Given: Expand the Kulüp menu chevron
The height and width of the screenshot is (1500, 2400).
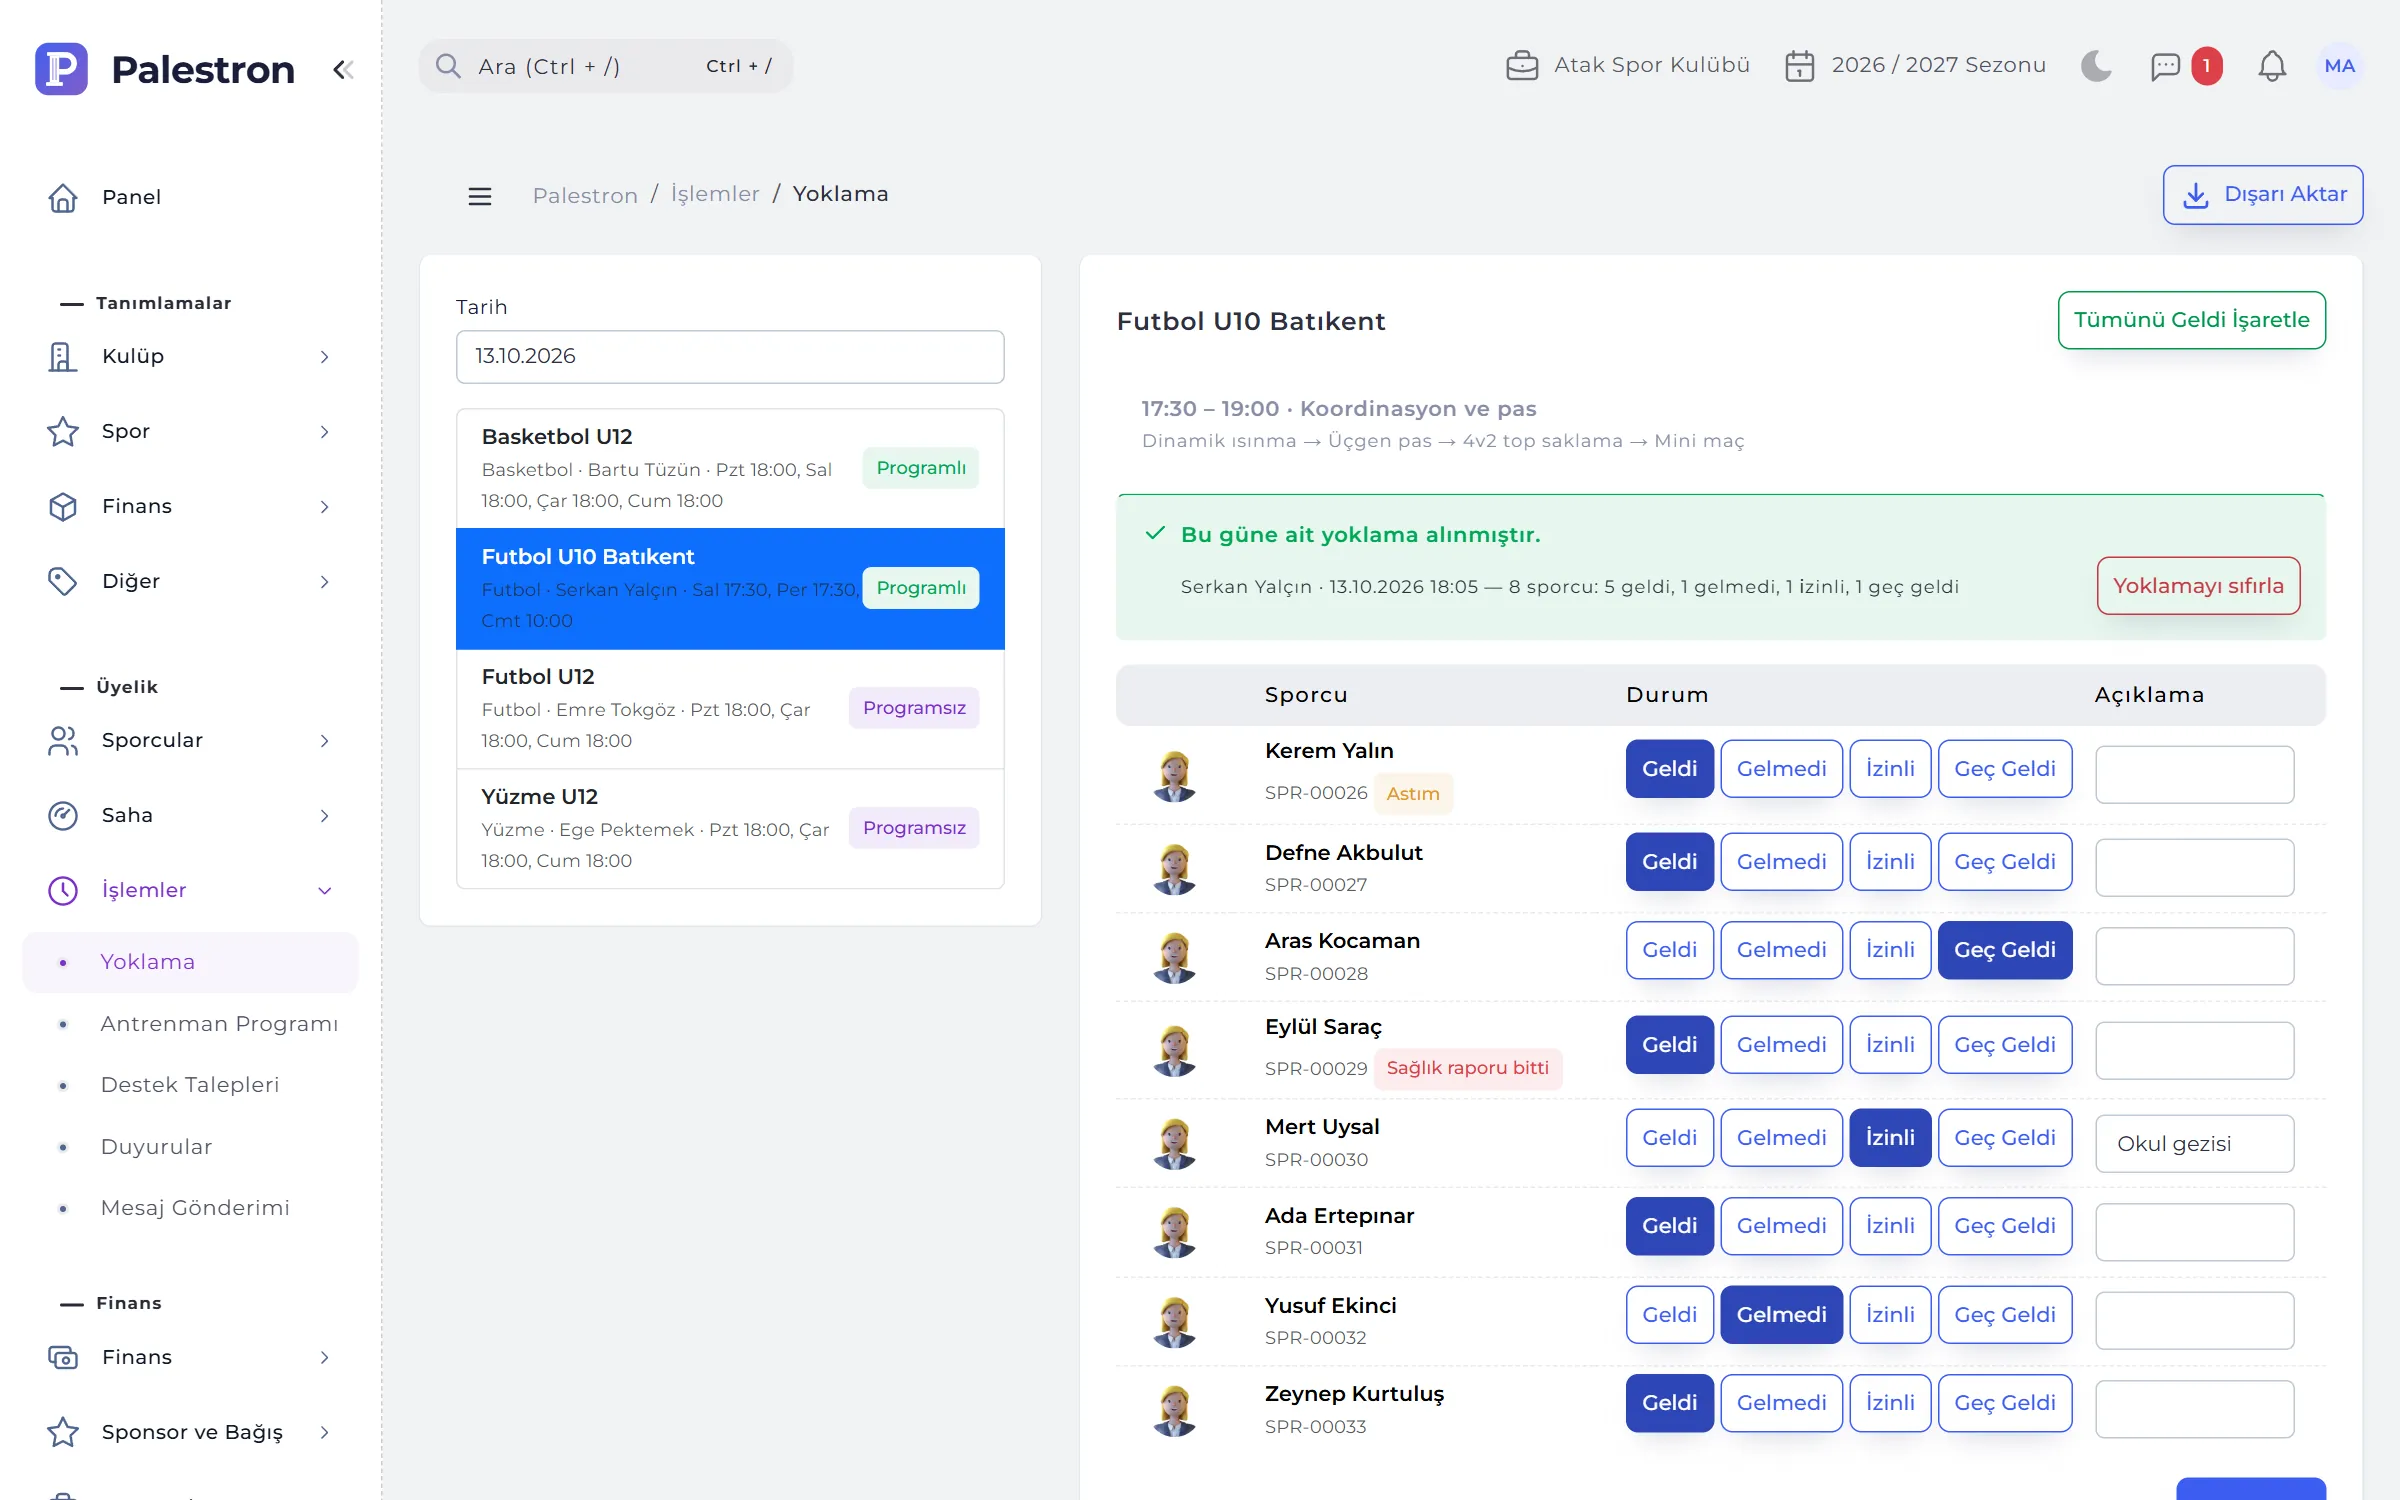Looking at the screenshot, I should tap(324, 357).
